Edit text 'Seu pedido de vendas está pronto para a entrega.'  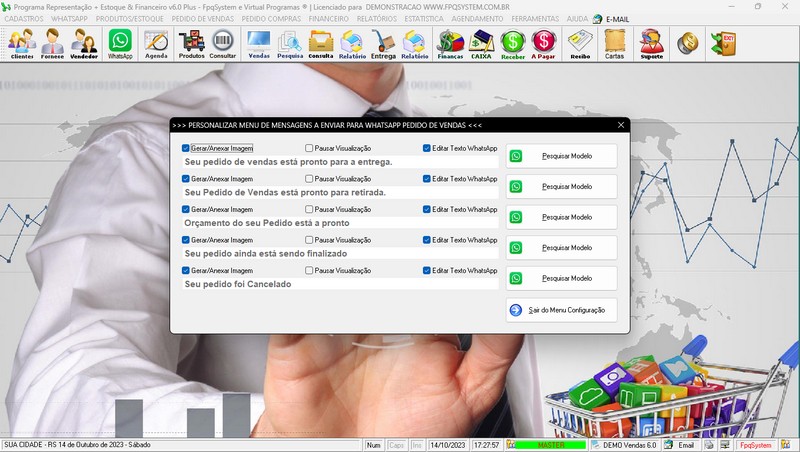point(340,162)
